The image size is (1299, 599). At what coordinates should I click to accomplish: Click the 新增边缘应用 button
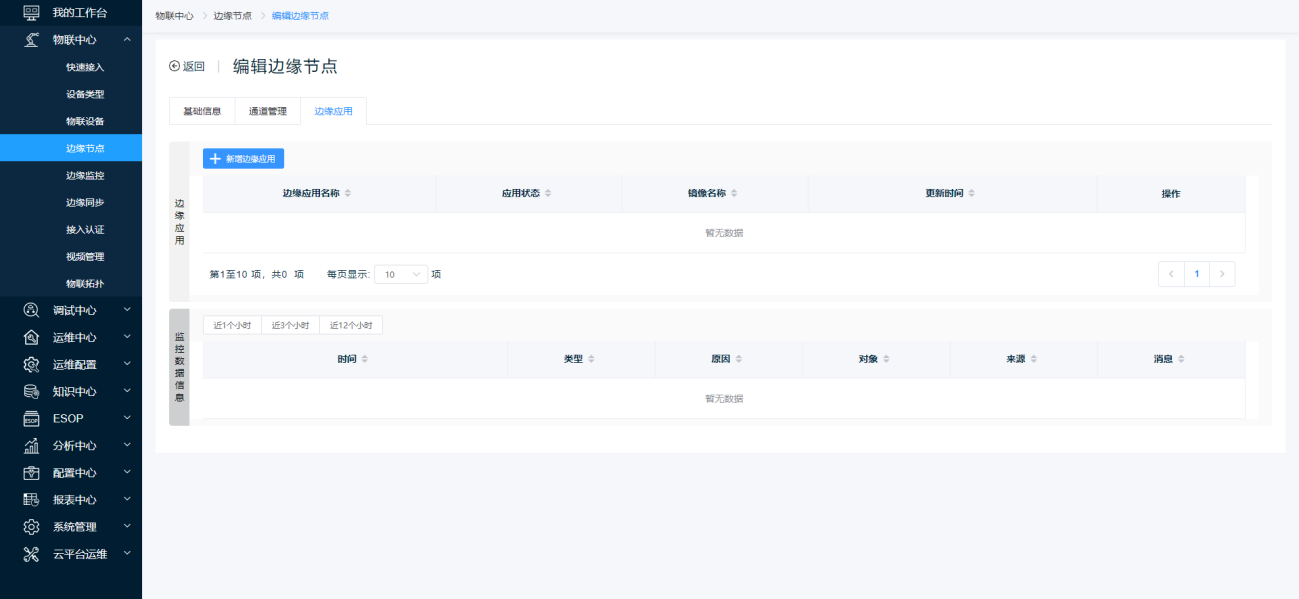[x=243, y=158]
